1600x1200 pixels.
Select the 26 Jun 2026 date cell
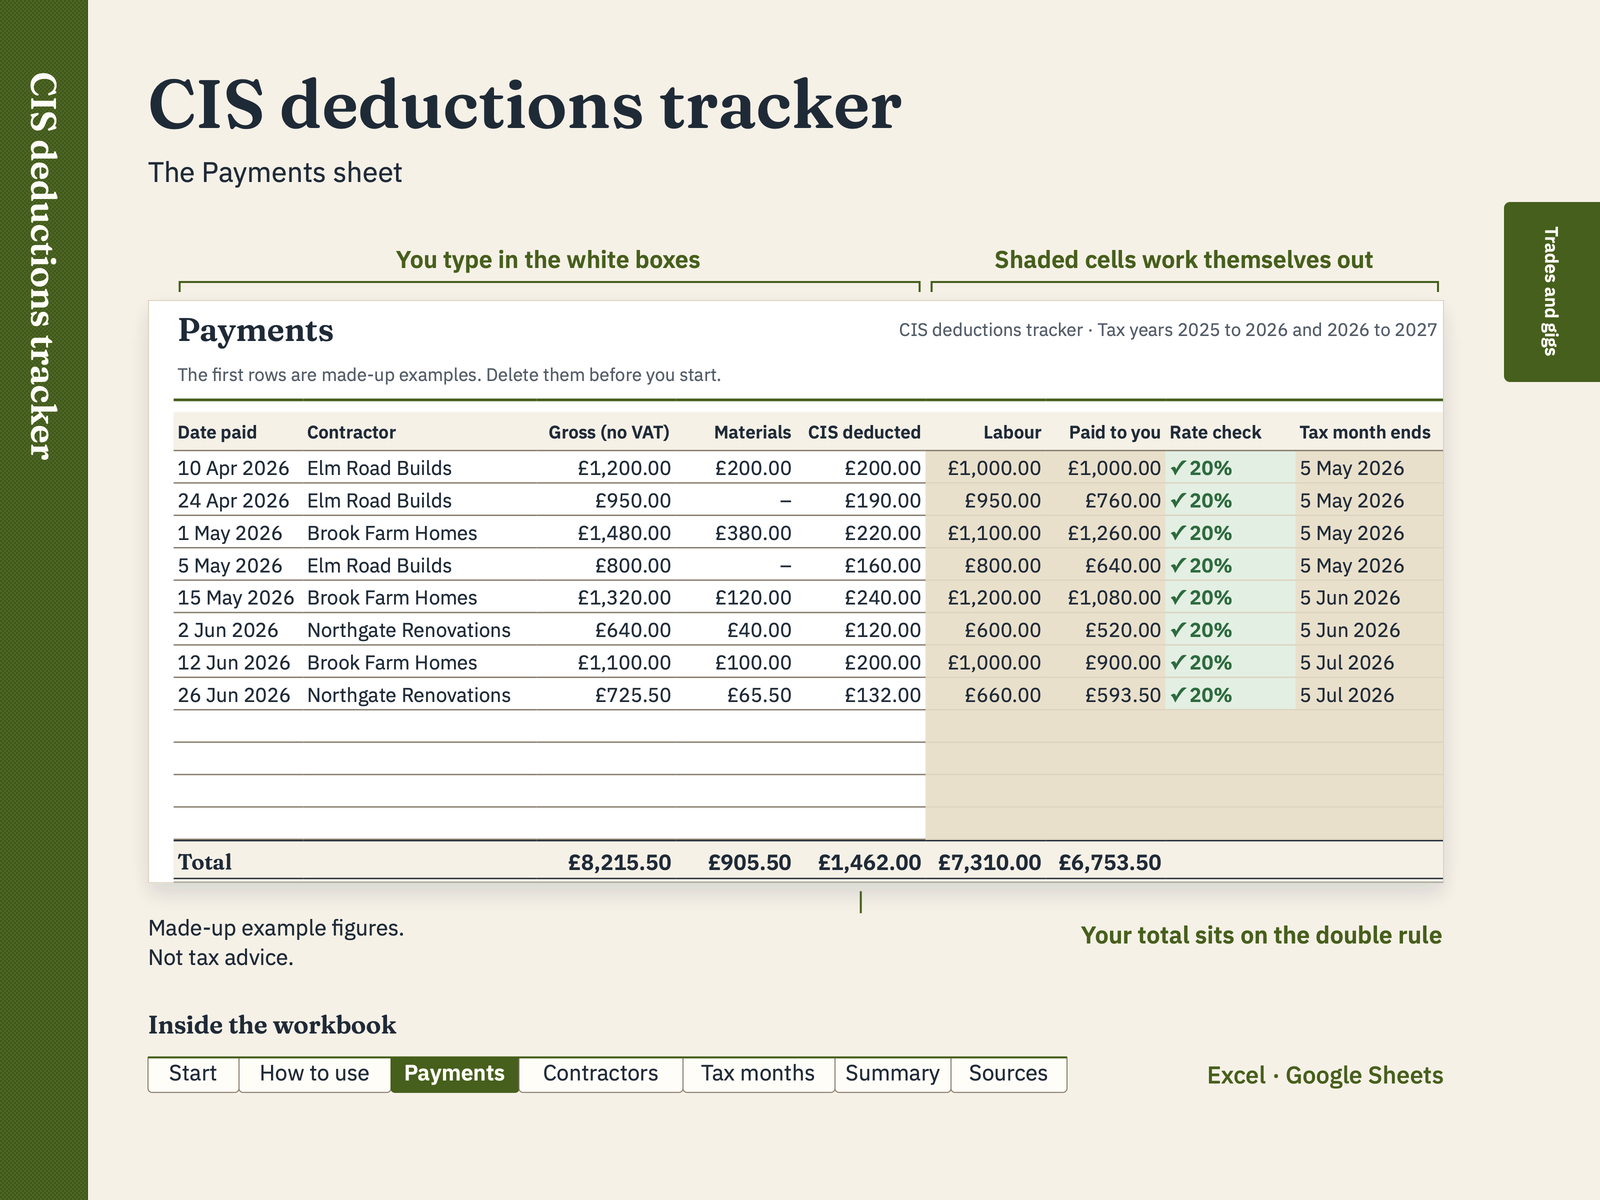click(x=234, y=695)
